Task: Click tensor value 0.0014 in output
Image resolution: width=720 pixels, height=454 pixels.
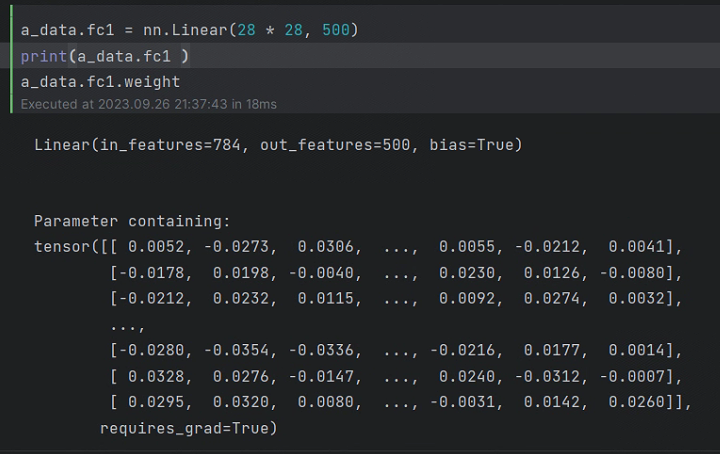Action: coord(636,351)
